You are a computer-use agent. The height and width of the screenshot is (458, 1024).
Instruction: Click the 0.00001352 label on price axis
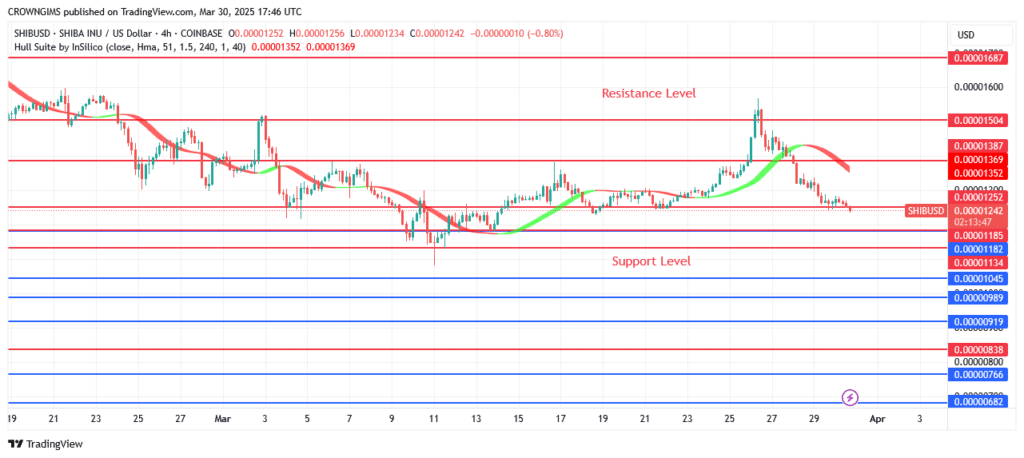coord(980,173)
